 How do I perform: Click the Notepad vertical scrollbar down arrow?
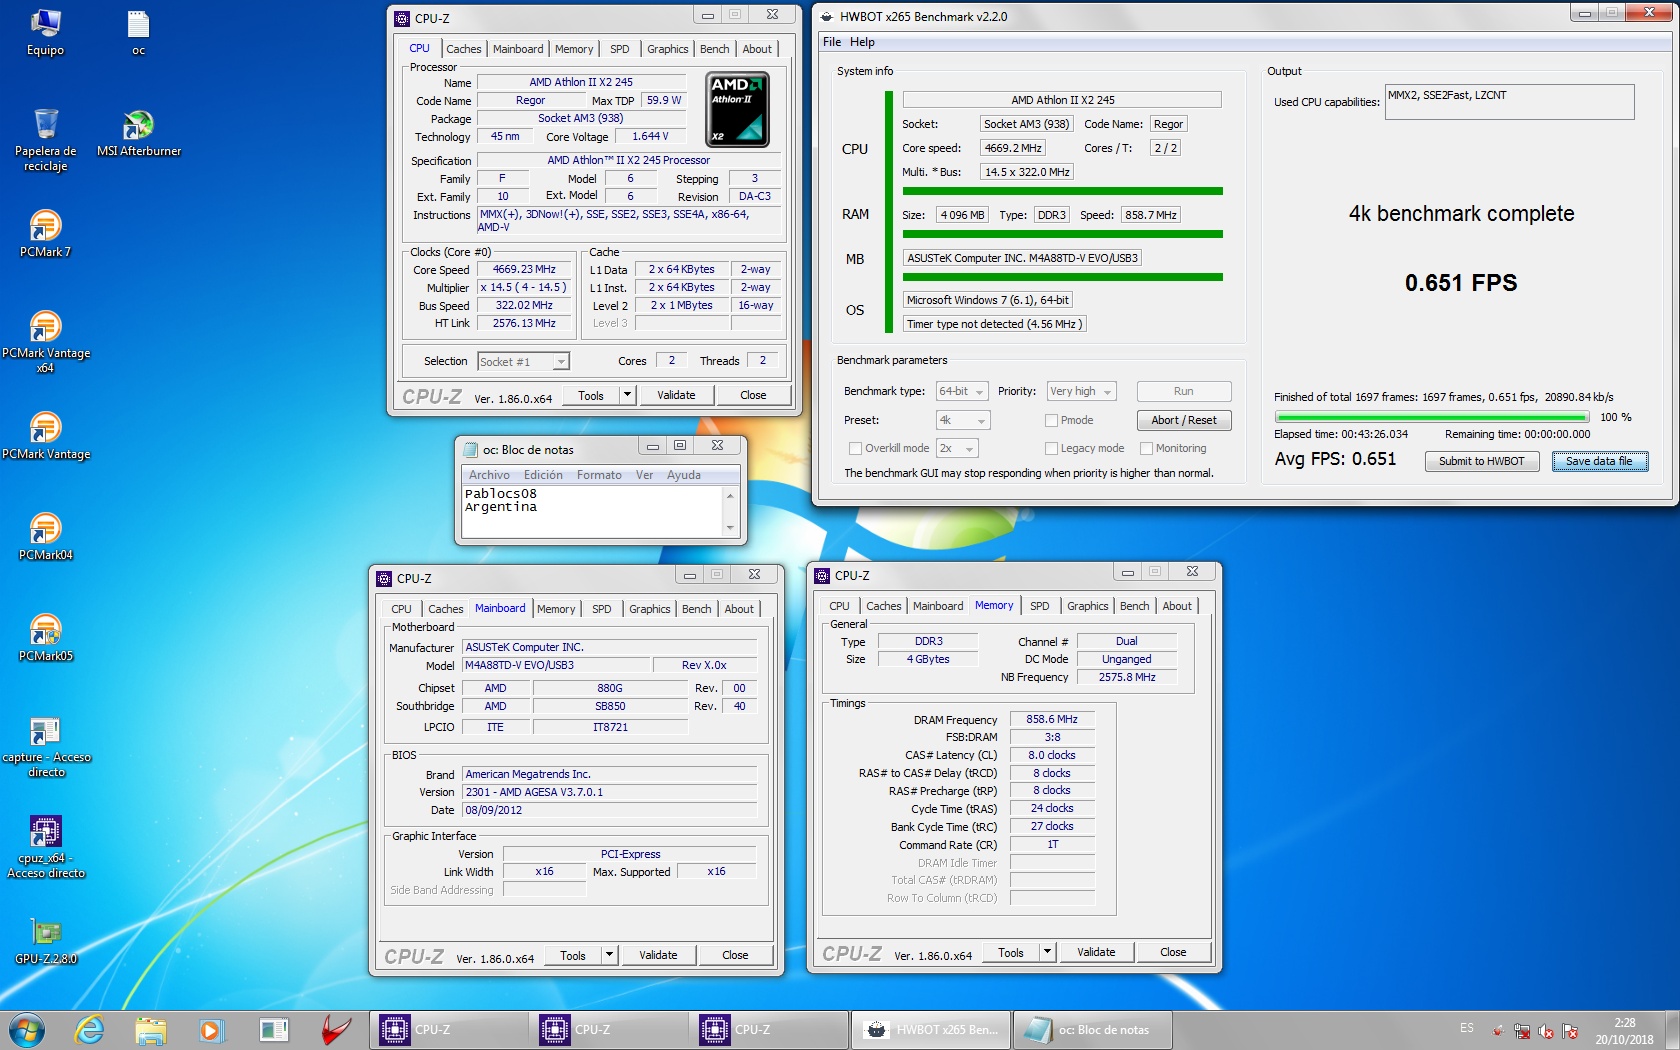pos(730,528)
